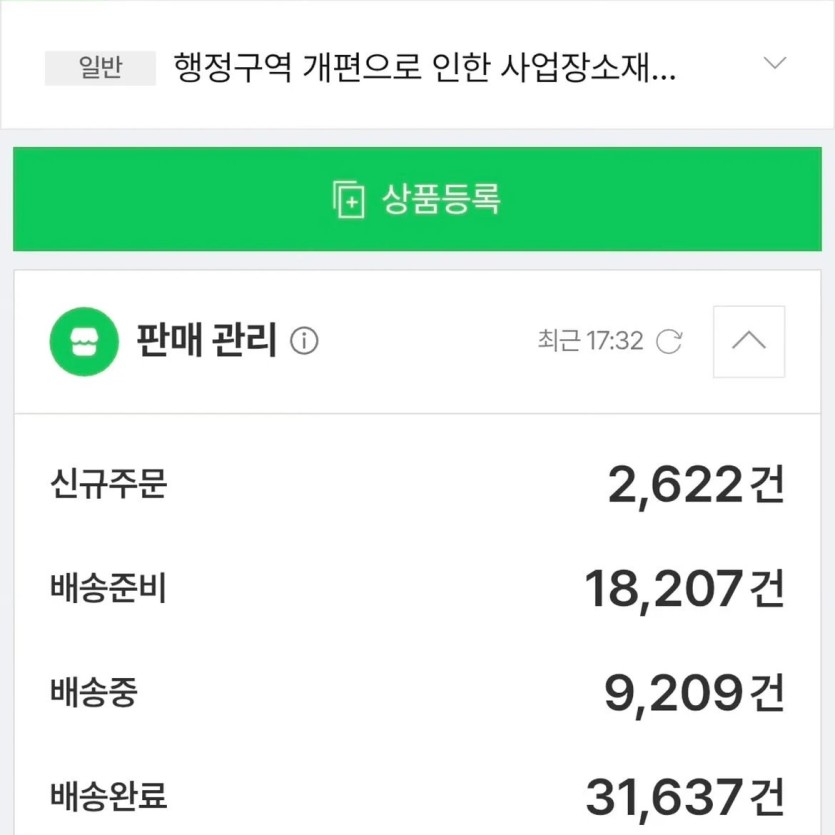The image size is (835, 835).
Task: Open the 배송준비 row label
Action: [x=109, y=588]
